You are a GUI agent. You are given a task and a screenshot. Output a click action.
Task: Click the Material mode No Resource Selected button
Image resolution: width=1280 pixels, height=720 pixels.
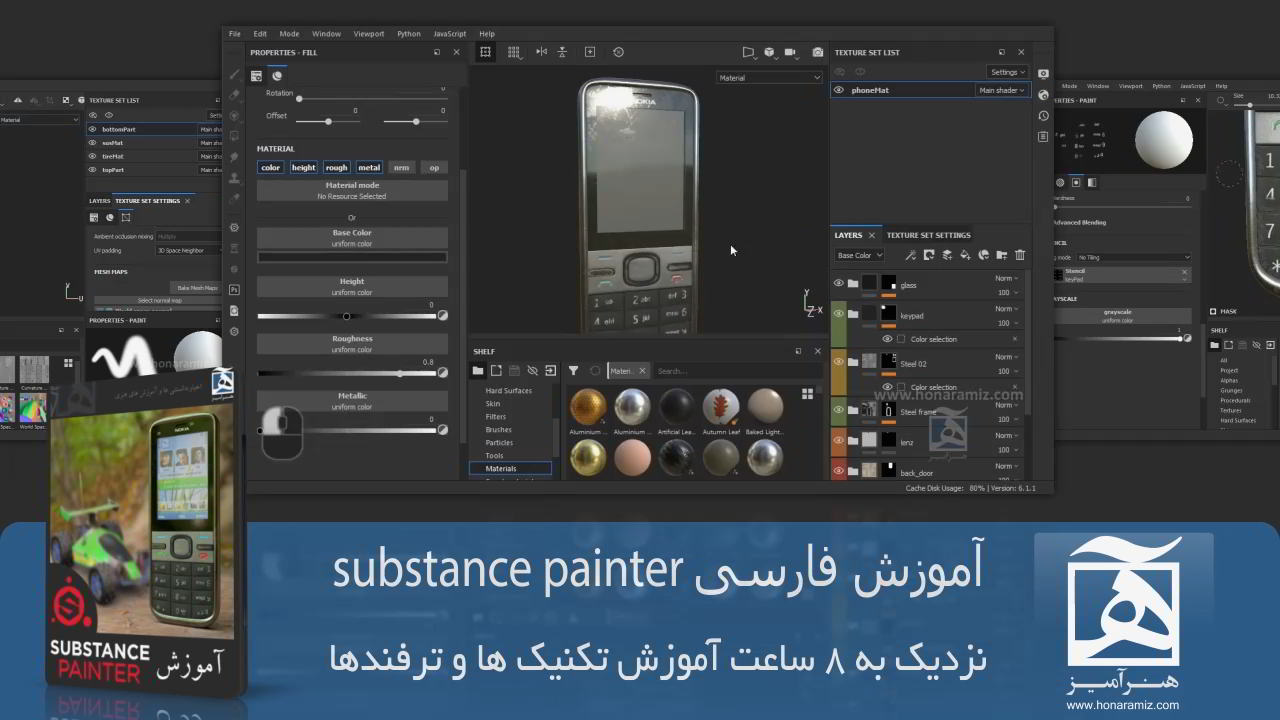352,190
